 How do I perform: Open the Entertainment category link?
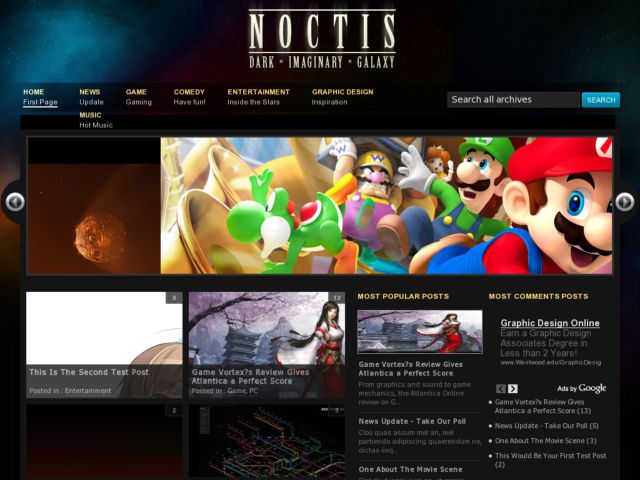tap(88, 391)
